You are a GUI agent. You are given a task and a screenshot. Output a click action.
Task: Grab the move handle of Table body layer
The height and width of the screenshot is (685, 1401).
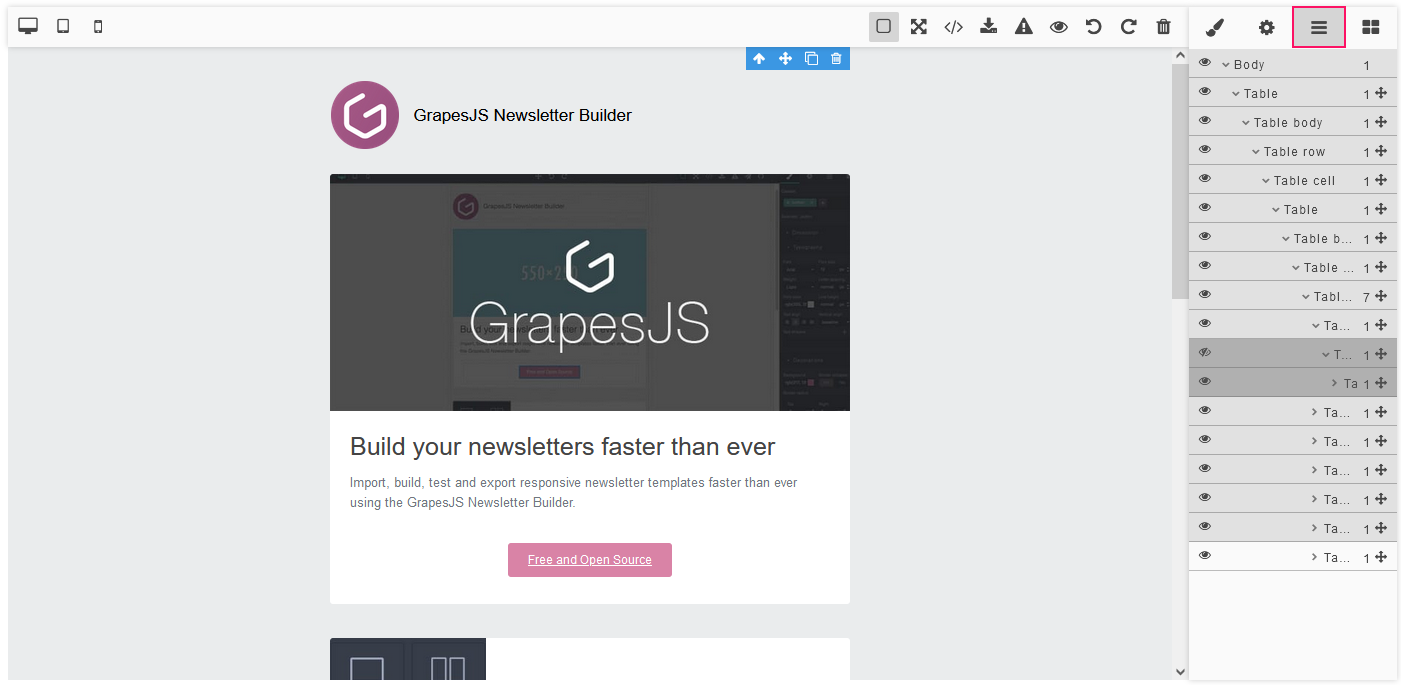pyautogui.click(x=1381, y=122)
